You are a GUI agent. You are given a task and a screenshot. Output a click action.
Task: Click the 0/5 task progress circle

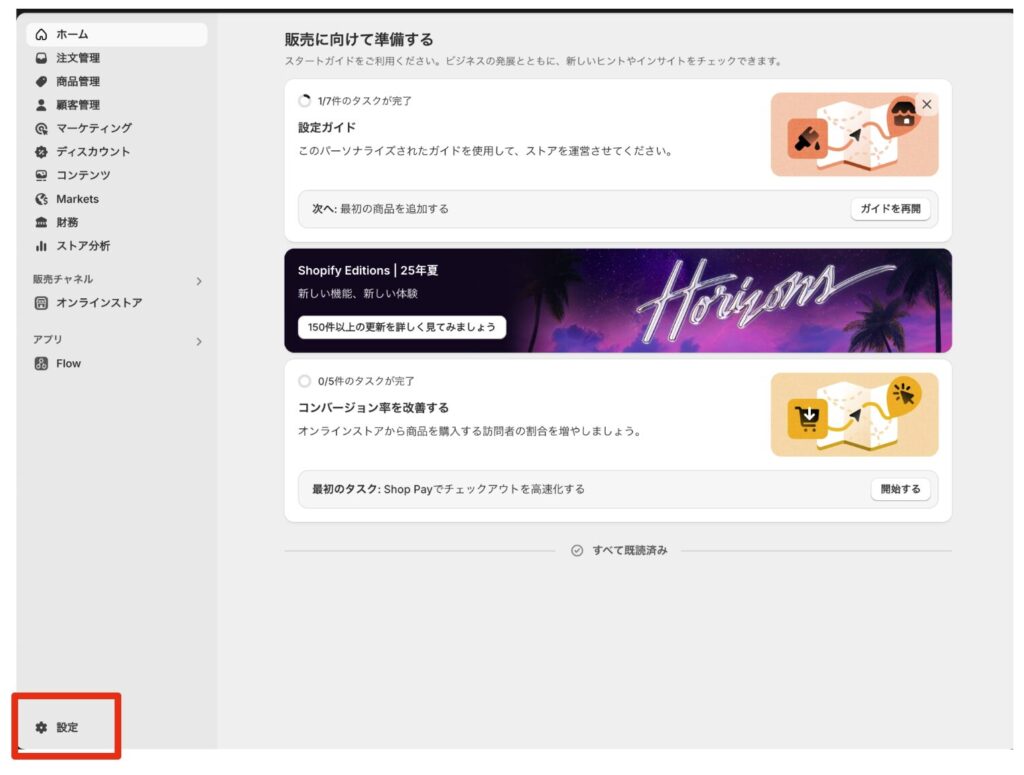click(x=304, y=381)
